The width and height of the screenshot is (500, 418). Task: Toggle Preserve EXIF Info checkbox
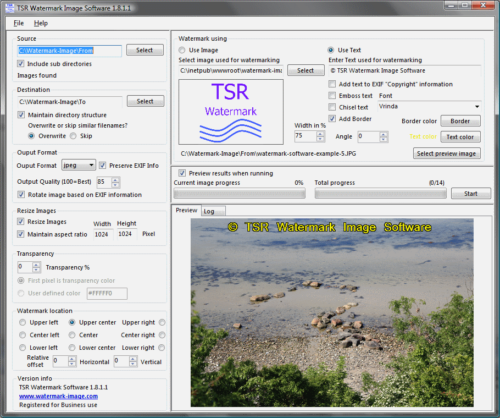coord(103,165)
